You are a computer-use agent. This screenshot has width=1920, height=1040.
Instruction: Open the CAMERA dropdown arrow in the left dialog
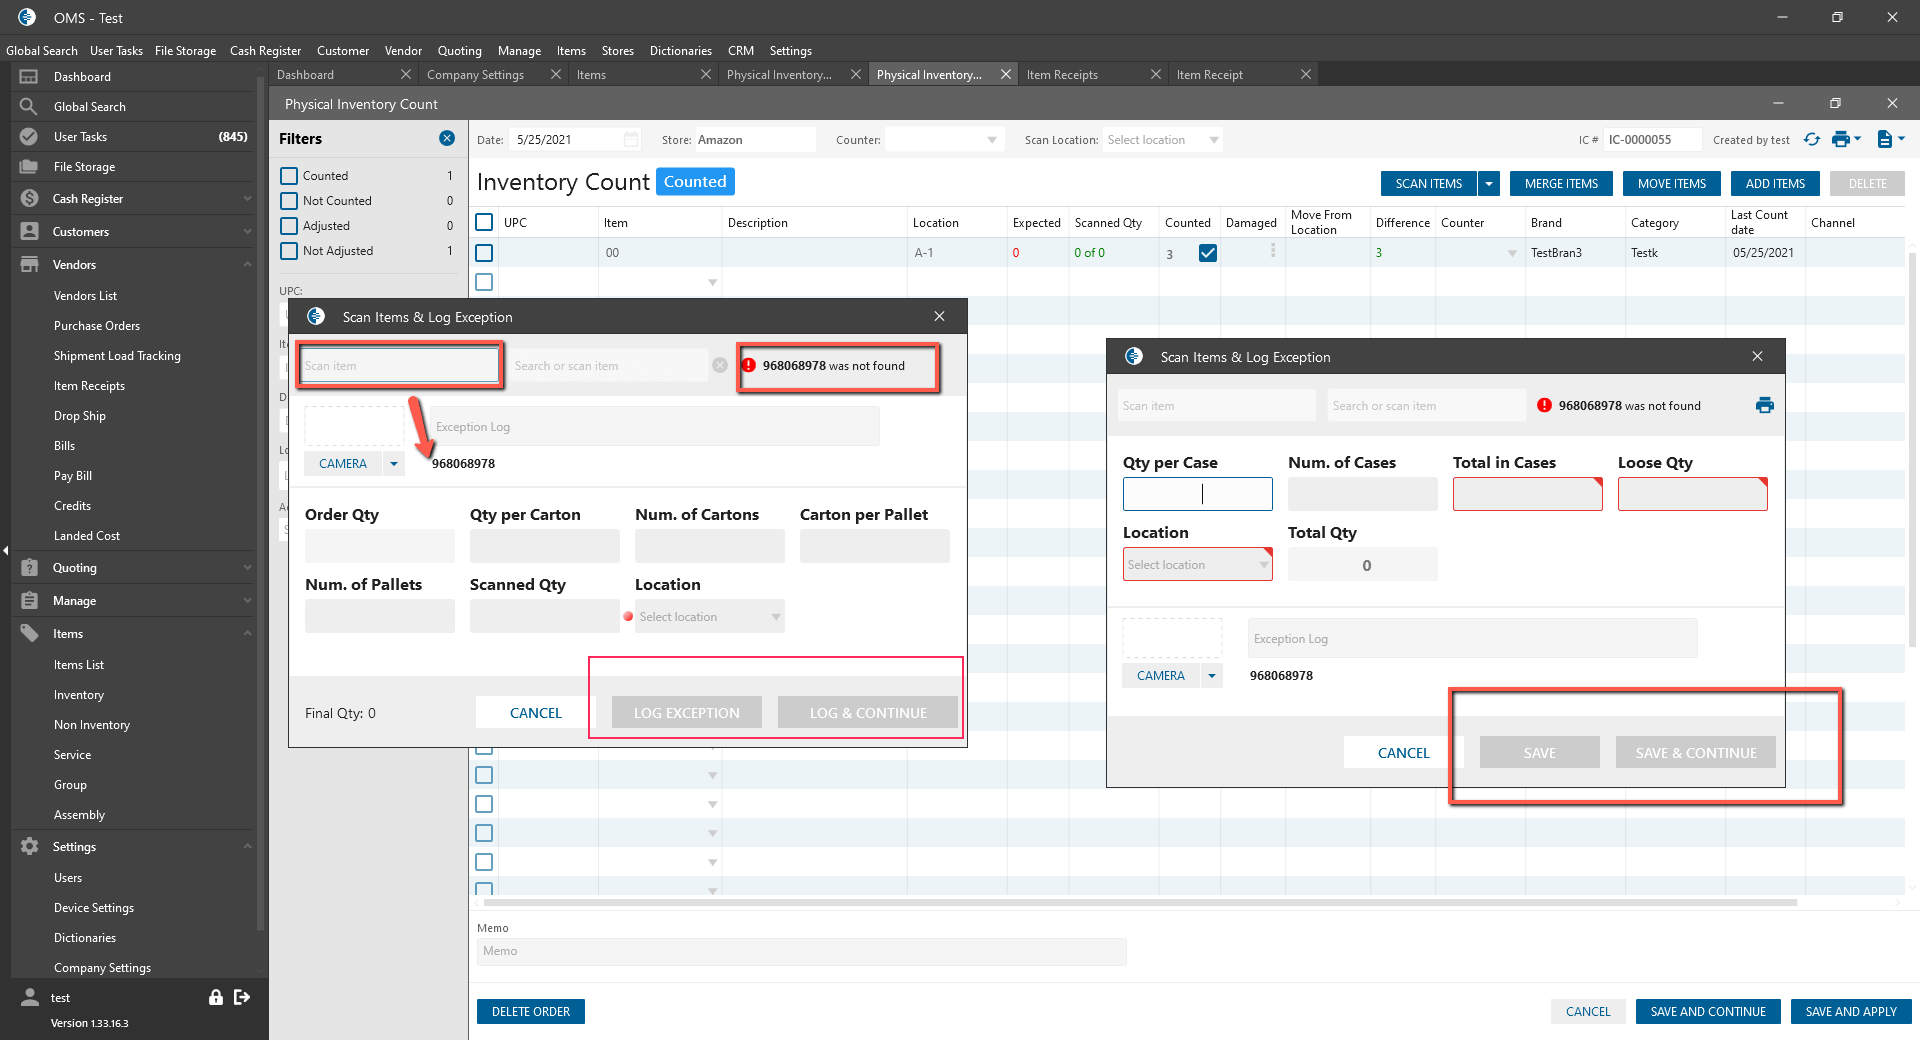[394, 464]
